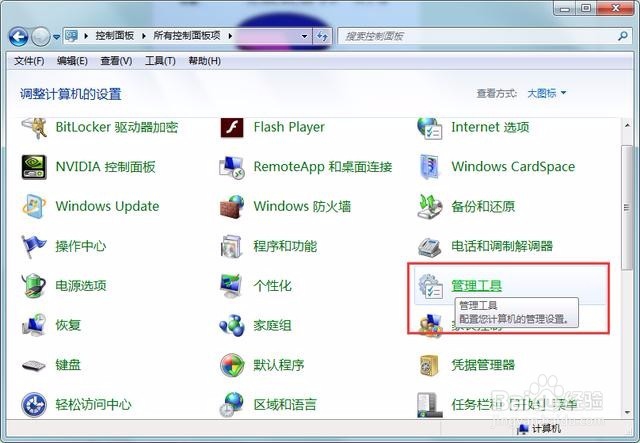Open the 帮助(H) menu
Screen dimensions: 640x443
click(204, 61)
